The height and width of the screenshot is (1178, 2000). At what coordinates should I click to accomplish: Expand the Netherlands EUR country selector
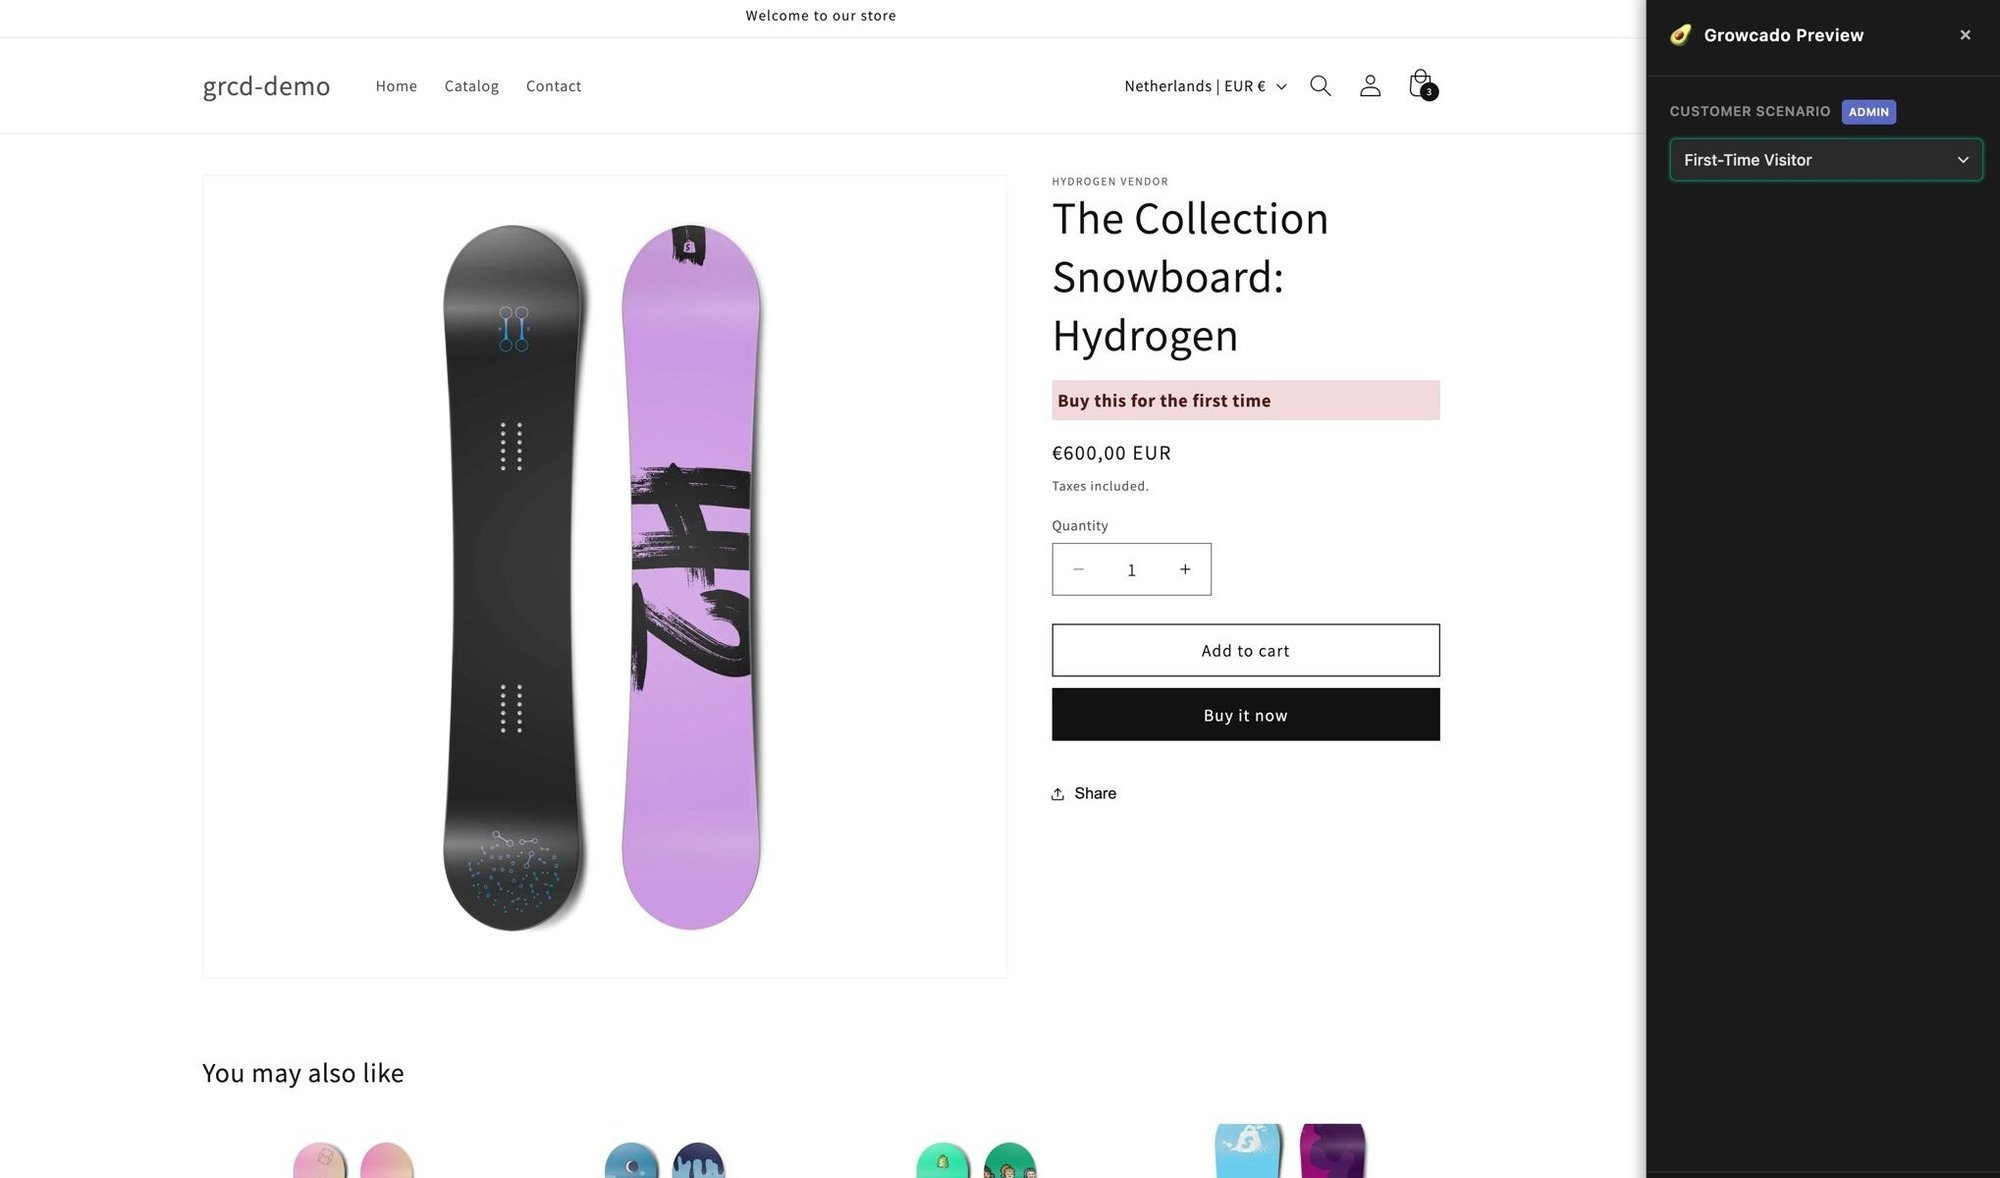[1205, 86]
